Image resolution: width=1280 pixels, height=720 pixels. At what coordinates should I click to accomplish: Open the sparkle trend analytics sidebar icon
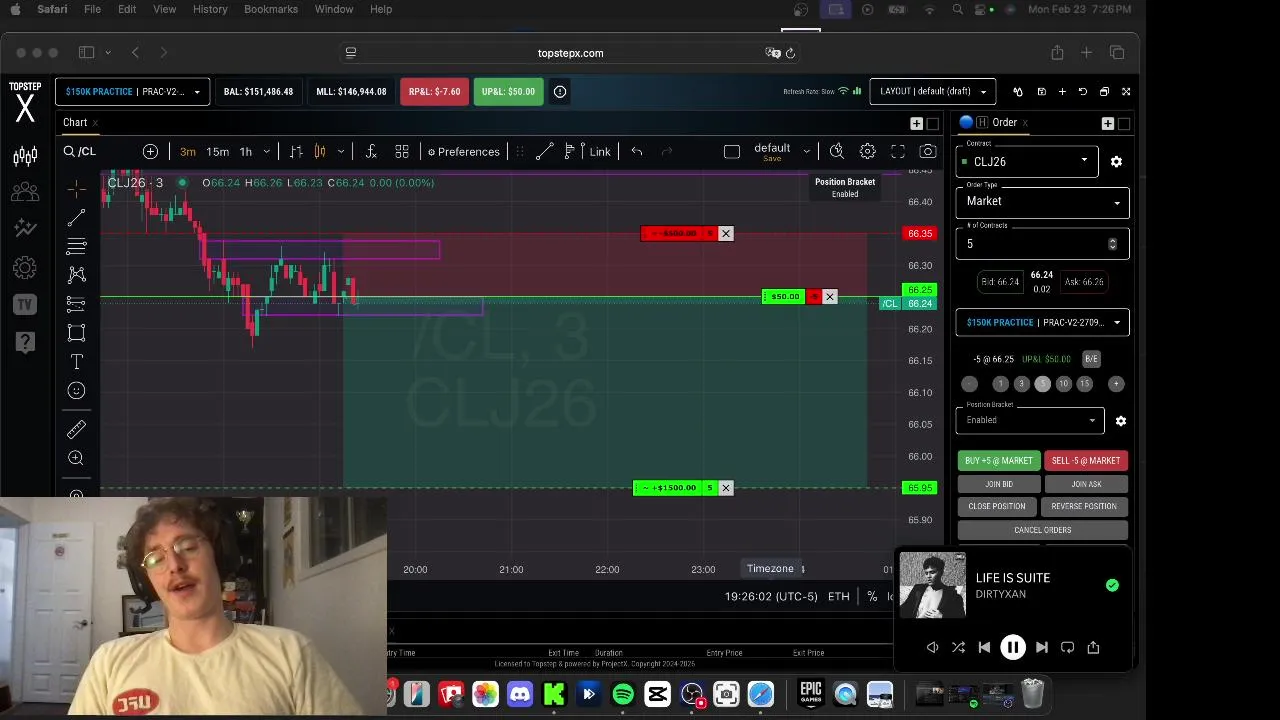[x=25, y=229]
